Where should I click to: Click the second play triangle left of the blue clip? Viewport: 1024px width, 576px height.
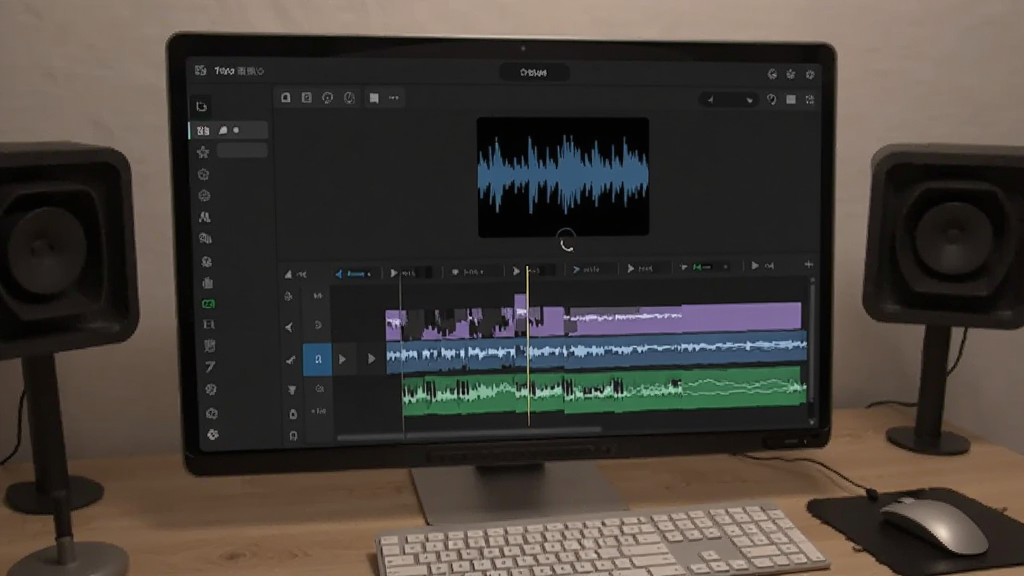tap(371, 359)
